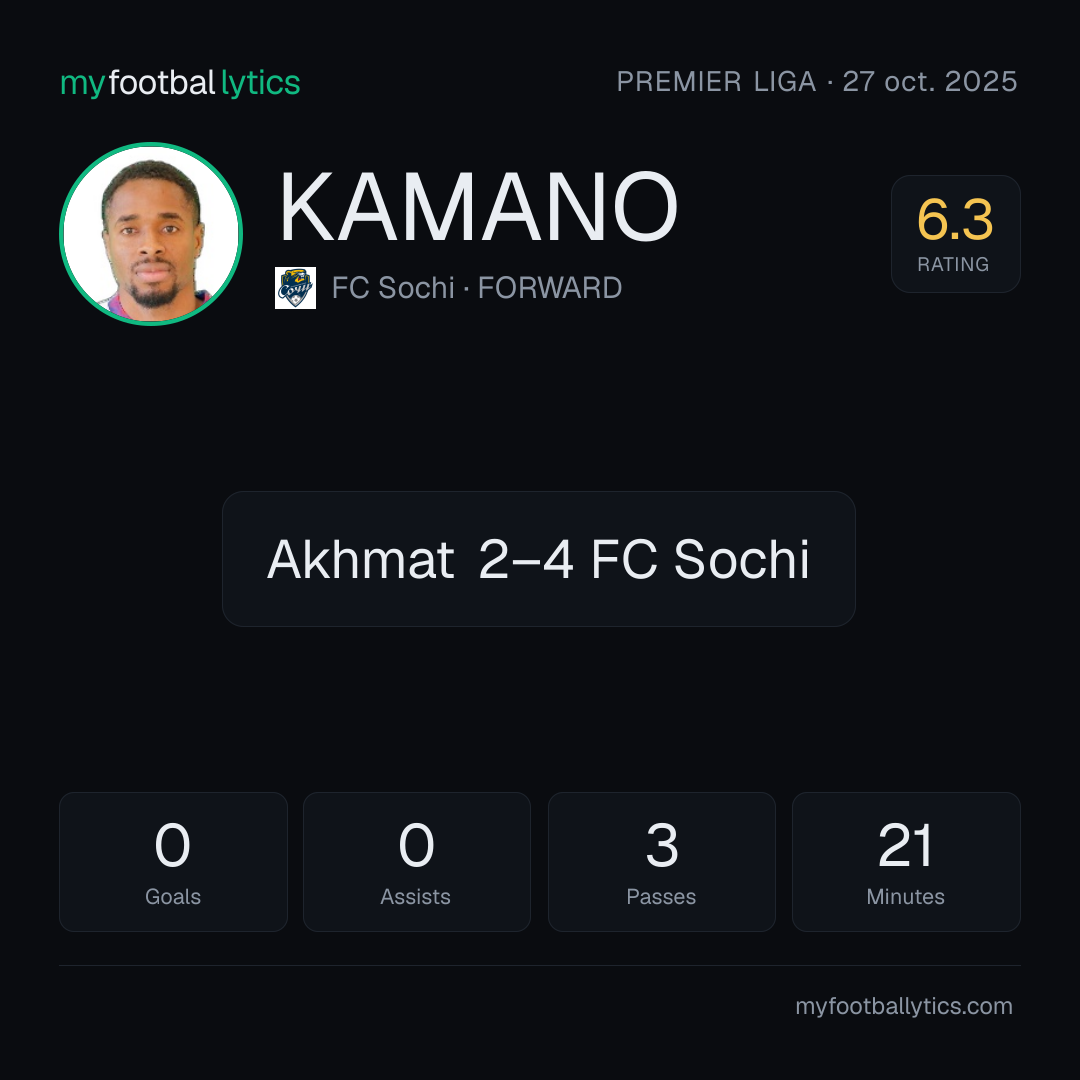Click the Premier Liga date header
1080x1080 pixels.
pos(817,81)
